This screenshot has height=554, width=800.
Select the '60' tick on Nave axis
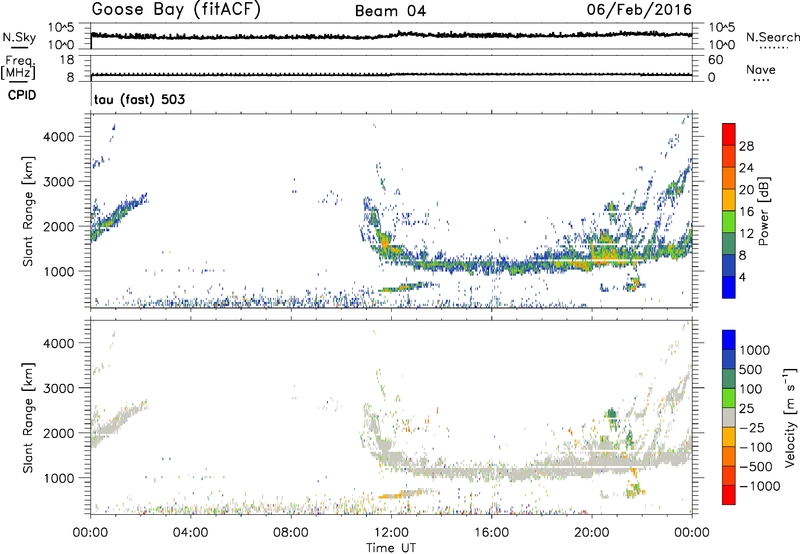click(715, 60)
